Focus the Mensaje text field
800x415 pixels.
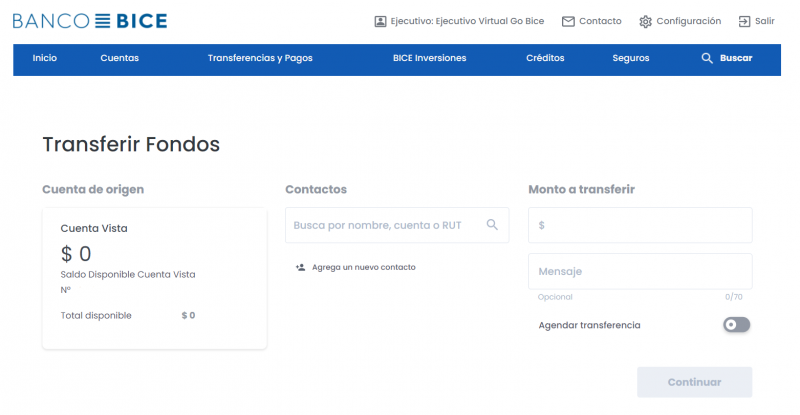[640, 272]
